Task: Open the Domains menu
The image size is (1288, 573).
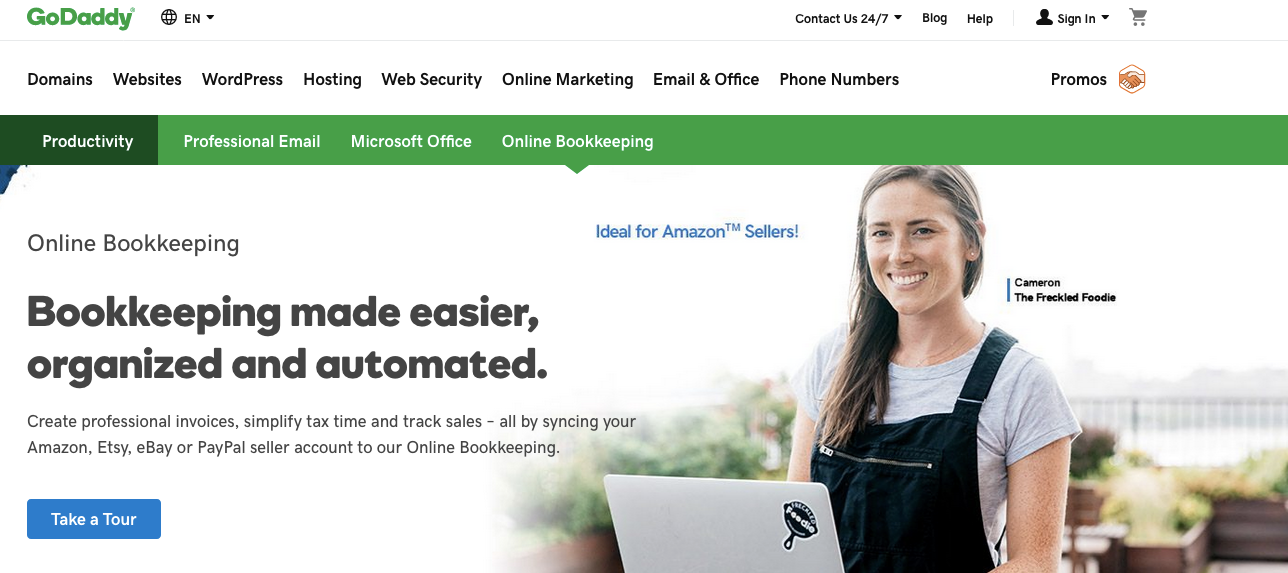Action: [x=60, y=79]
